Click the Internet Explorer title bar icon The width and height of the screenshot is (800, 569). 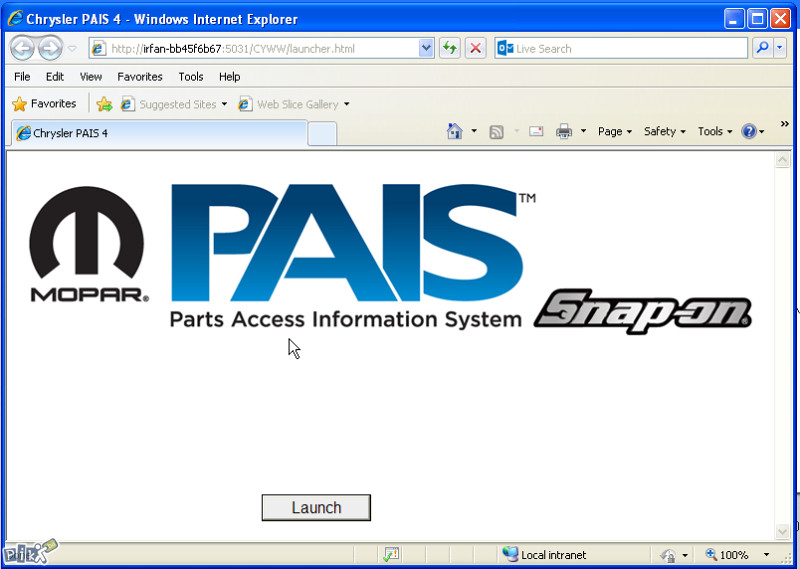[15, 18]
